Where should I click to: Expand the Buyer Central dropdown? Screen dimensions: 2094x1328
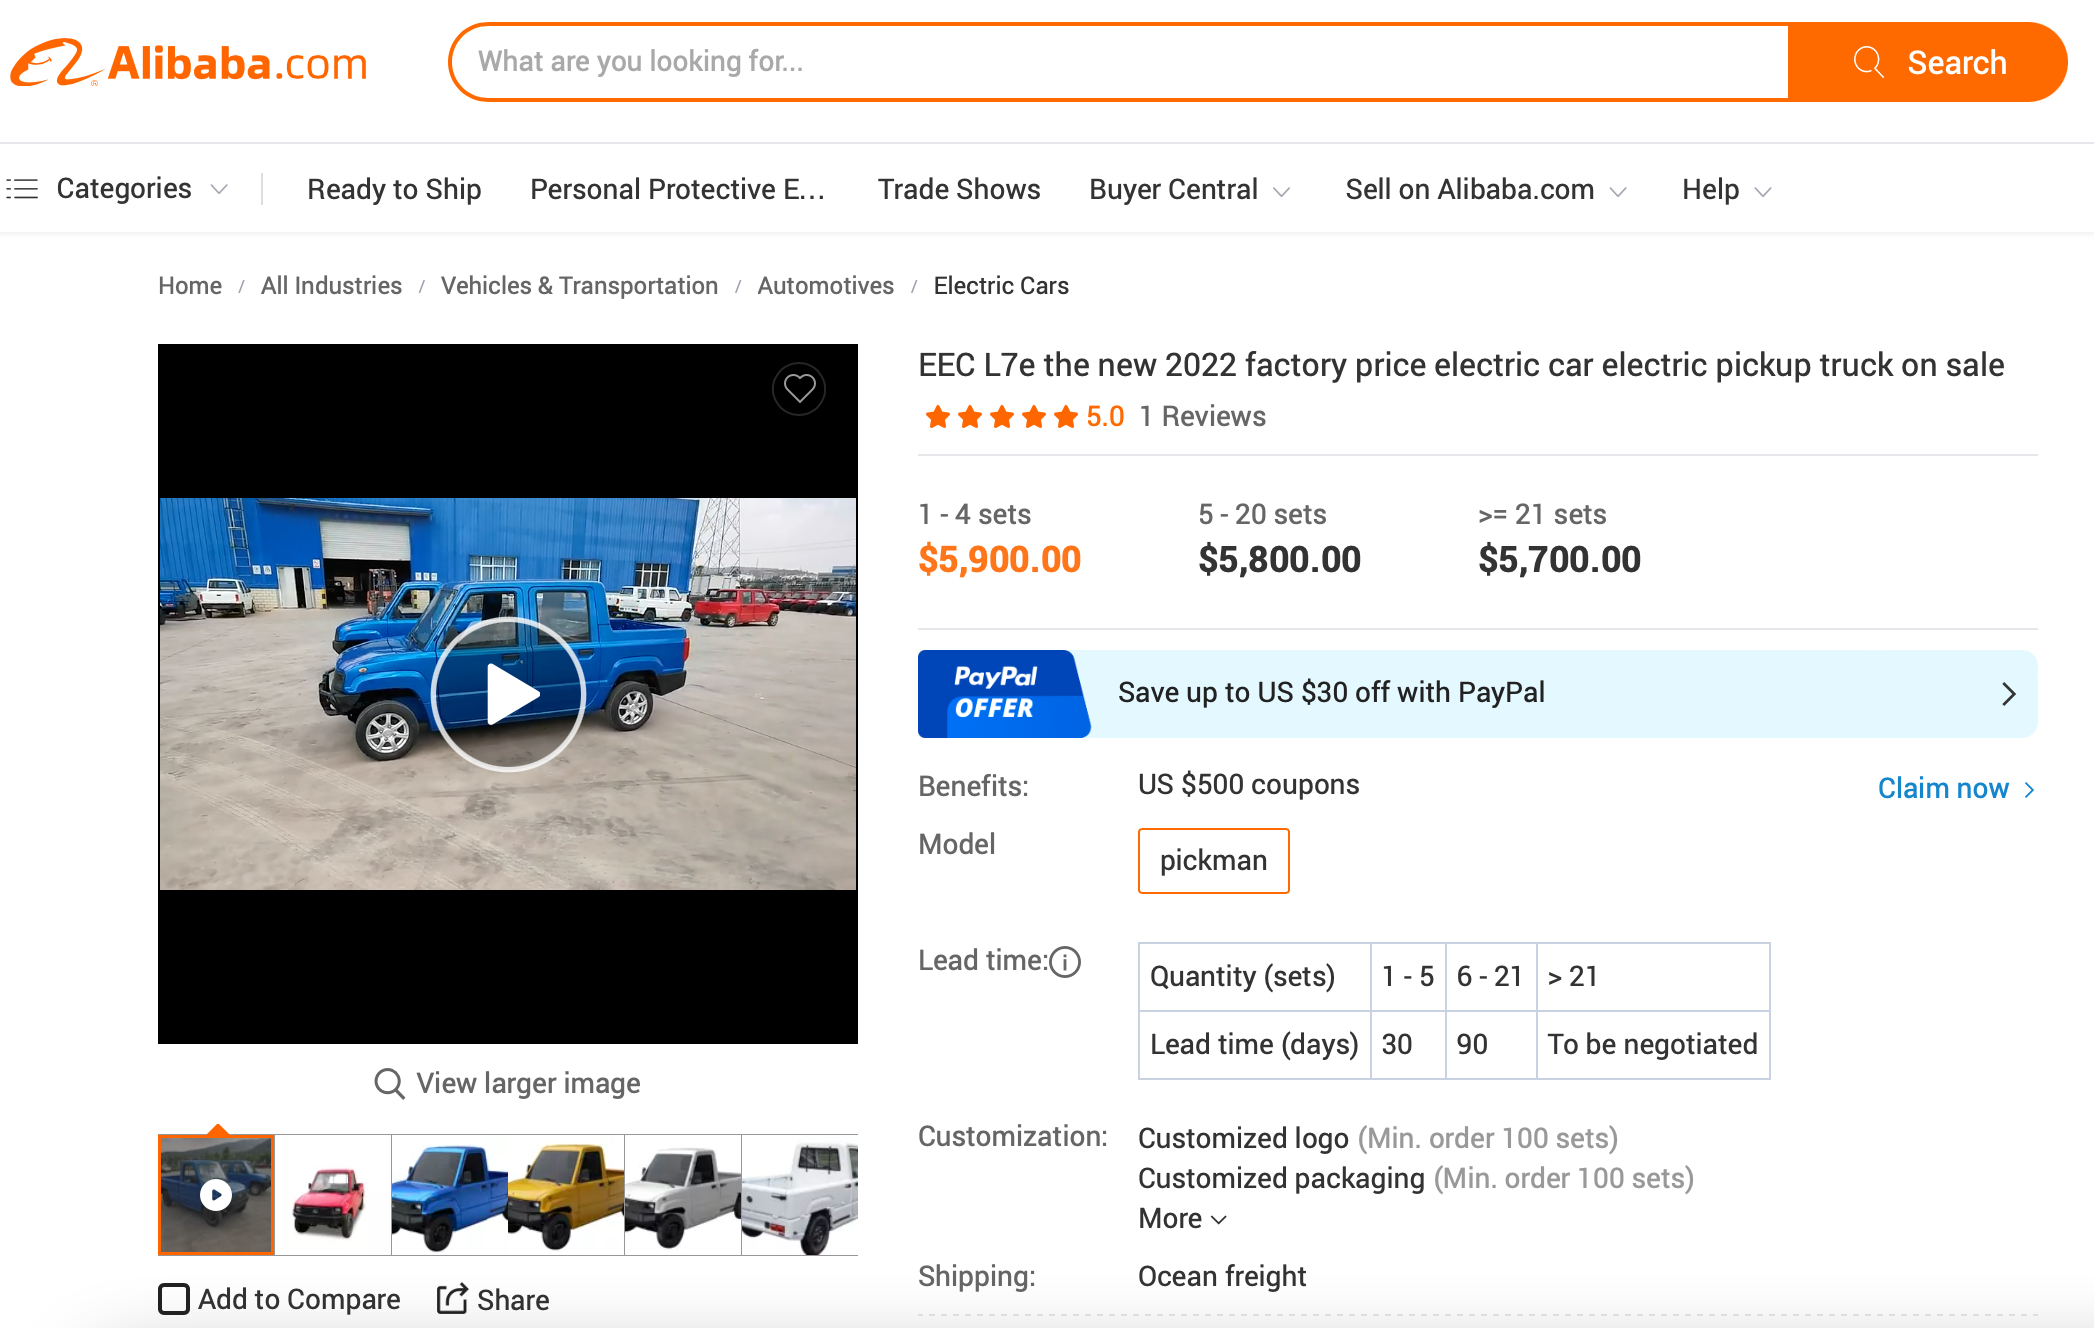coord(1190,190)
